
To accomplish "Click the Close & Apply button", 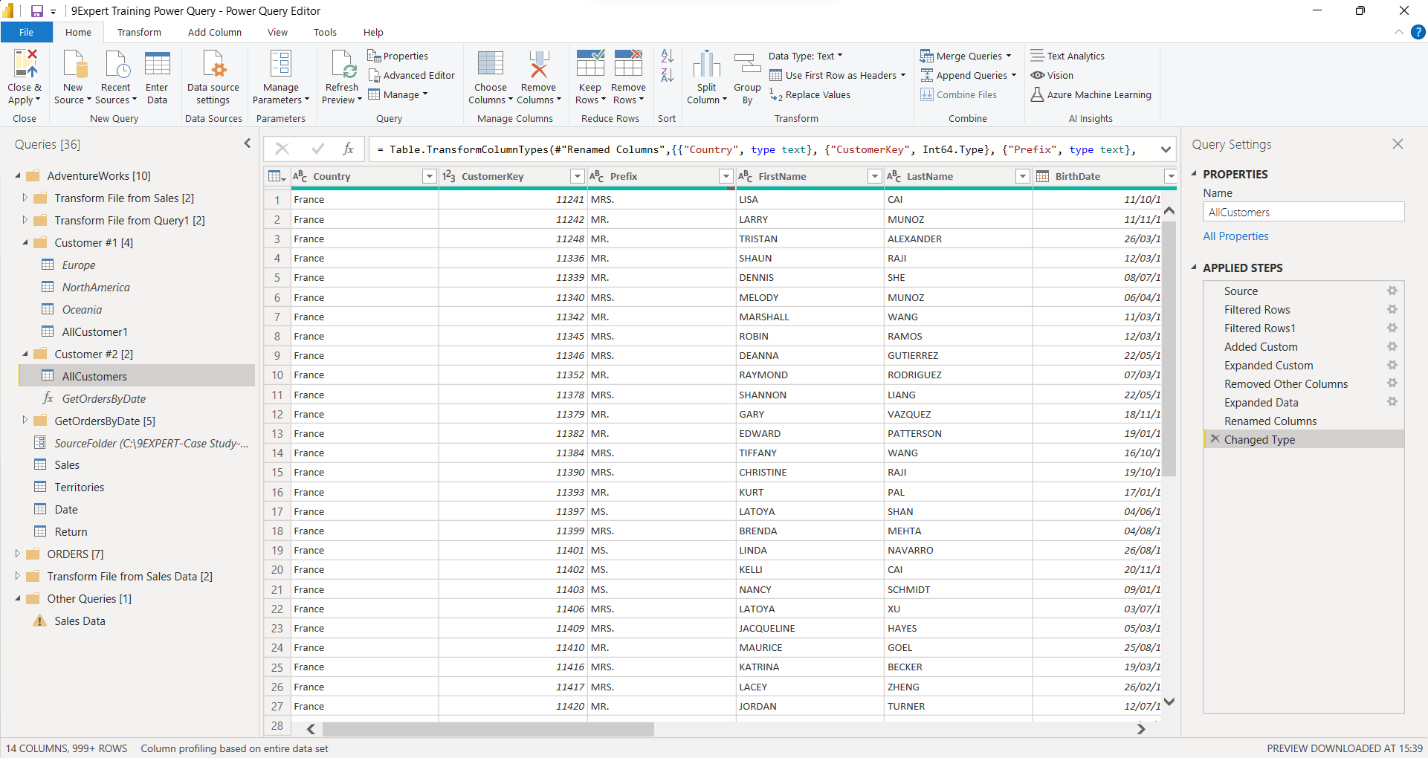I will pos(25,74).
